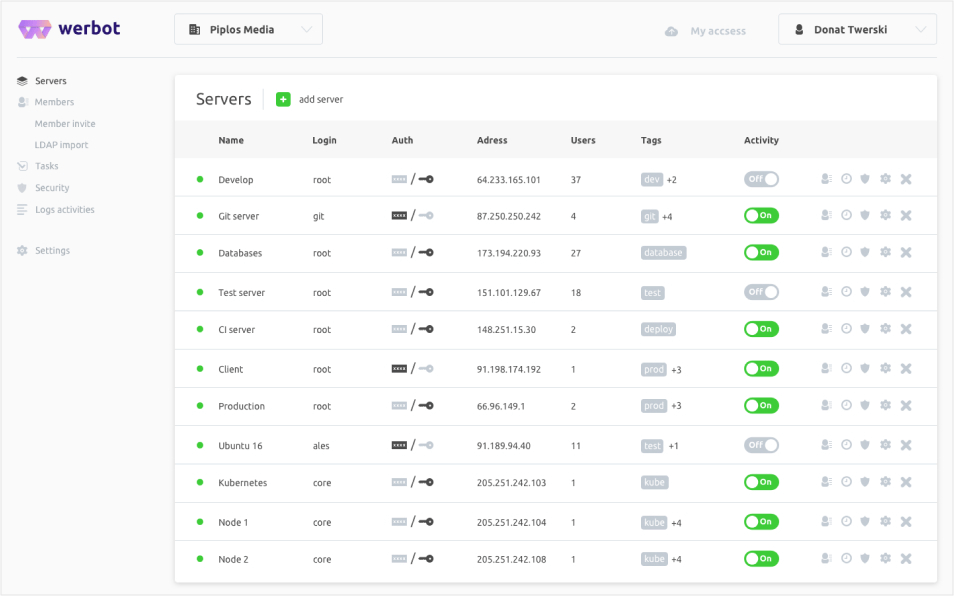Expand the +4 extra tags on Git server
Image resolution: width=954 pixels, height=596 pixels.
point(667,216)
